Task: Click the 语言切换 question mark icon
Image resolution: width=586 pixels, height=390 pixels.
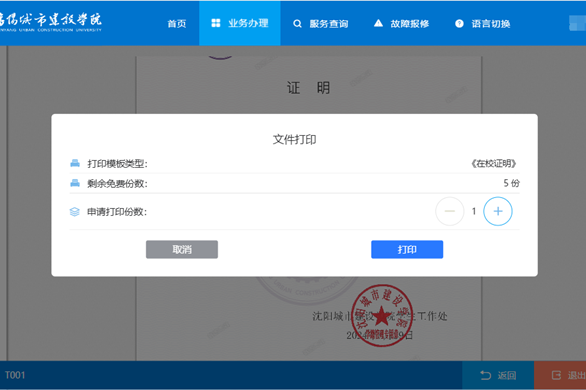Action: [x=459, y=24]
